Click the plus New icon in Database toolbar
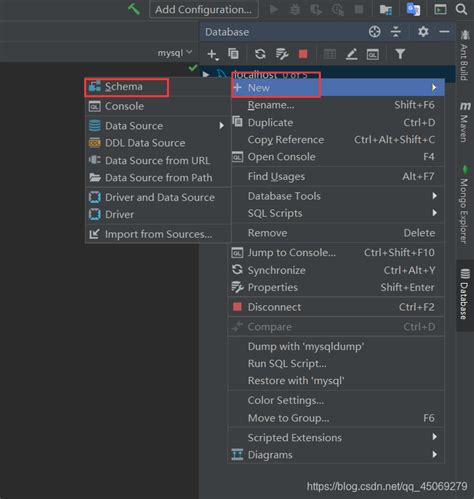474x499 pixels. (x=212, y=54)
